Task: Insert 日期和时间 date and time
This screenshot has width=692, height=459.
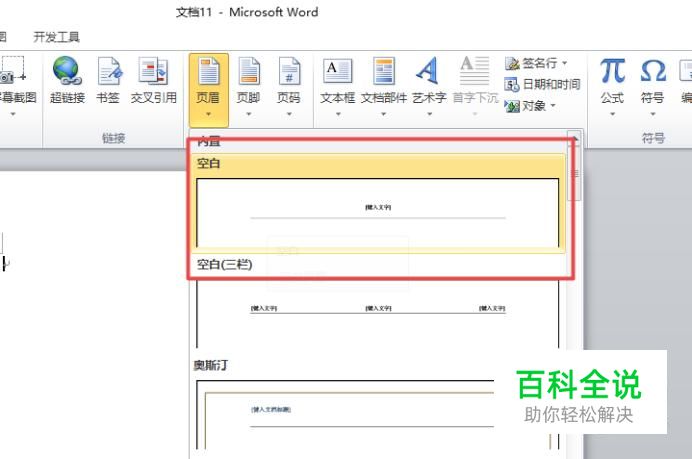Action: coord(542,84)
